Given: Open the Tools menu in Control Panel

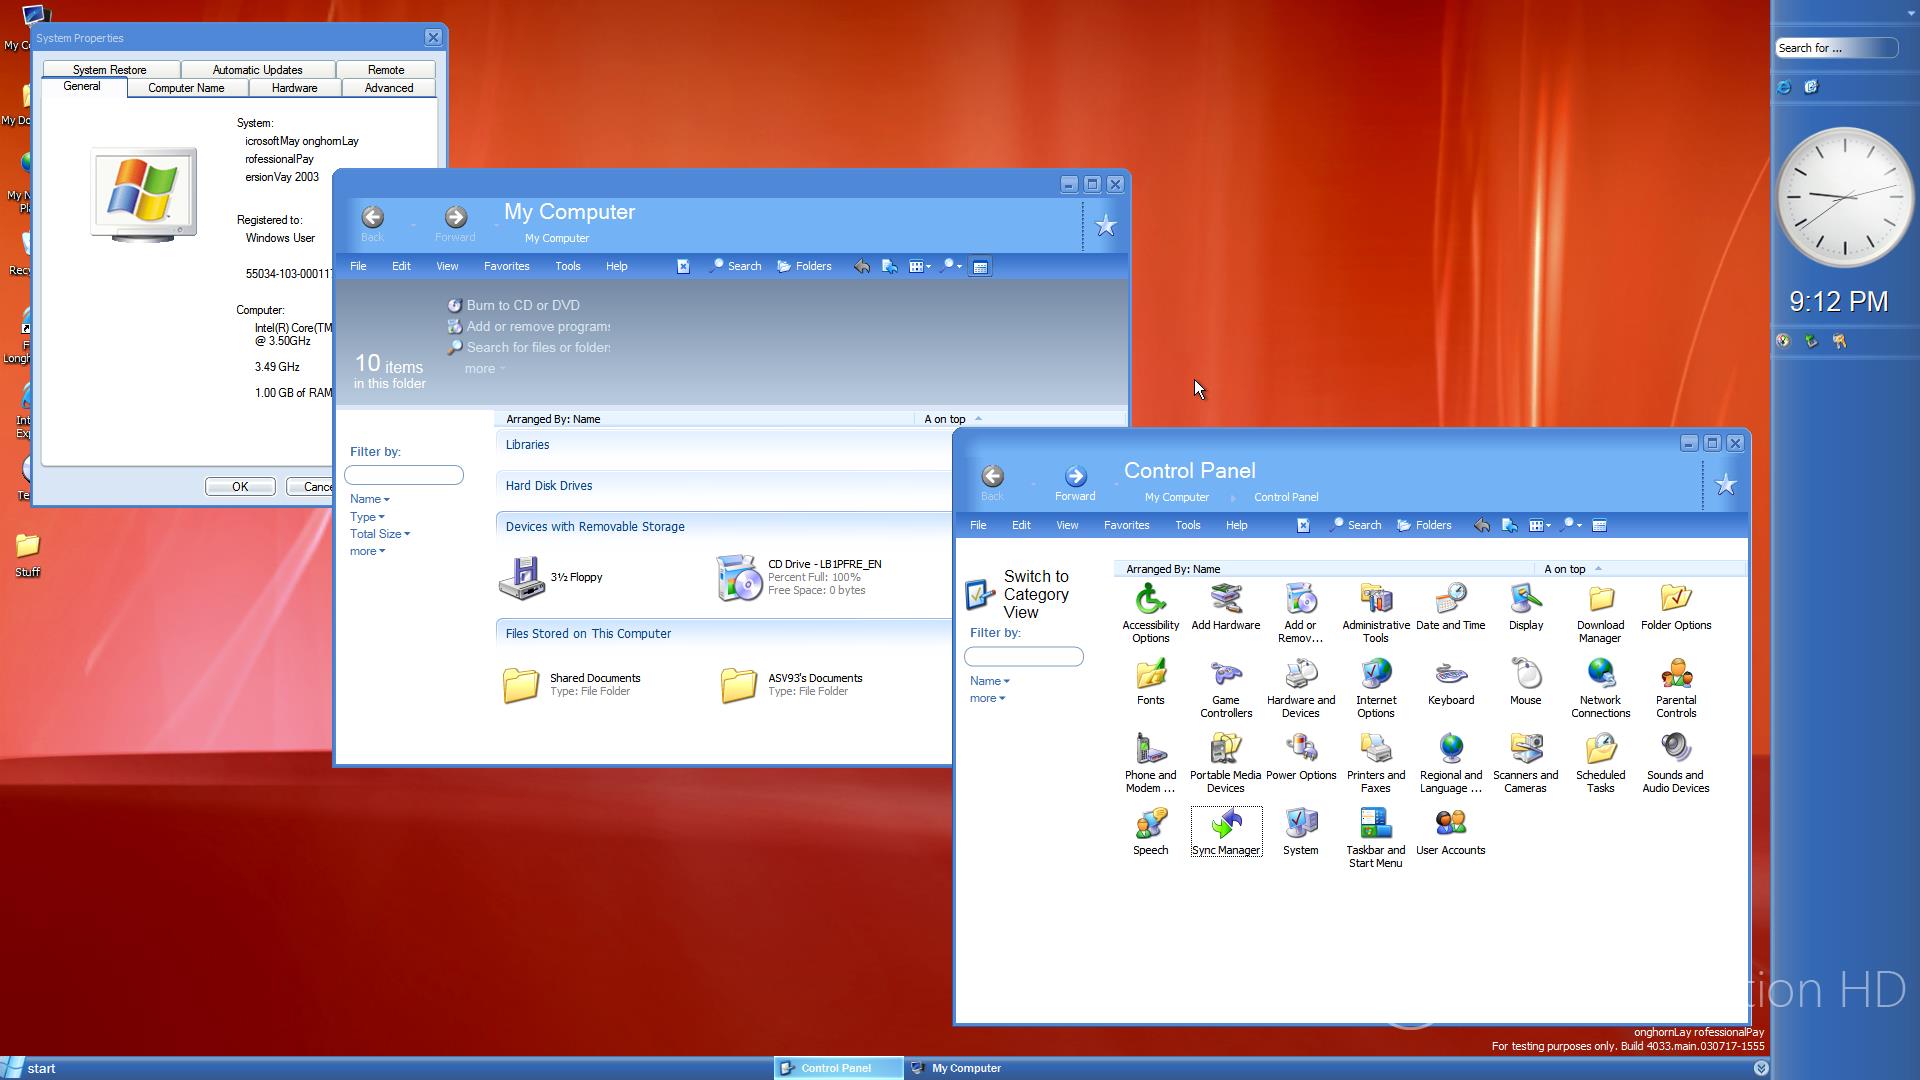Looking at the screenshot, I should tap(1187, 525).
